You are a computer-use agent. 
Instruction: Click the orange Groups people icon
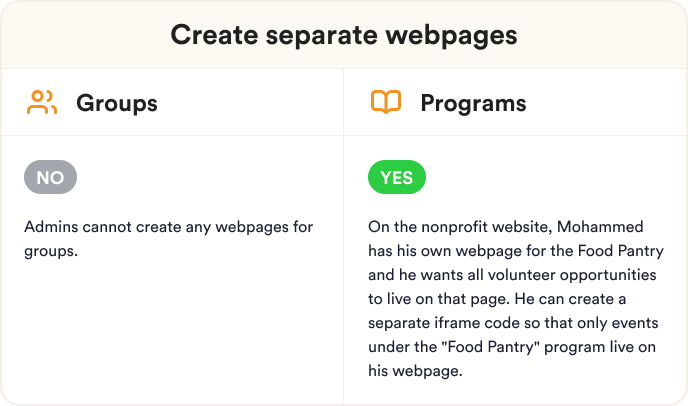tap(42, 102)
